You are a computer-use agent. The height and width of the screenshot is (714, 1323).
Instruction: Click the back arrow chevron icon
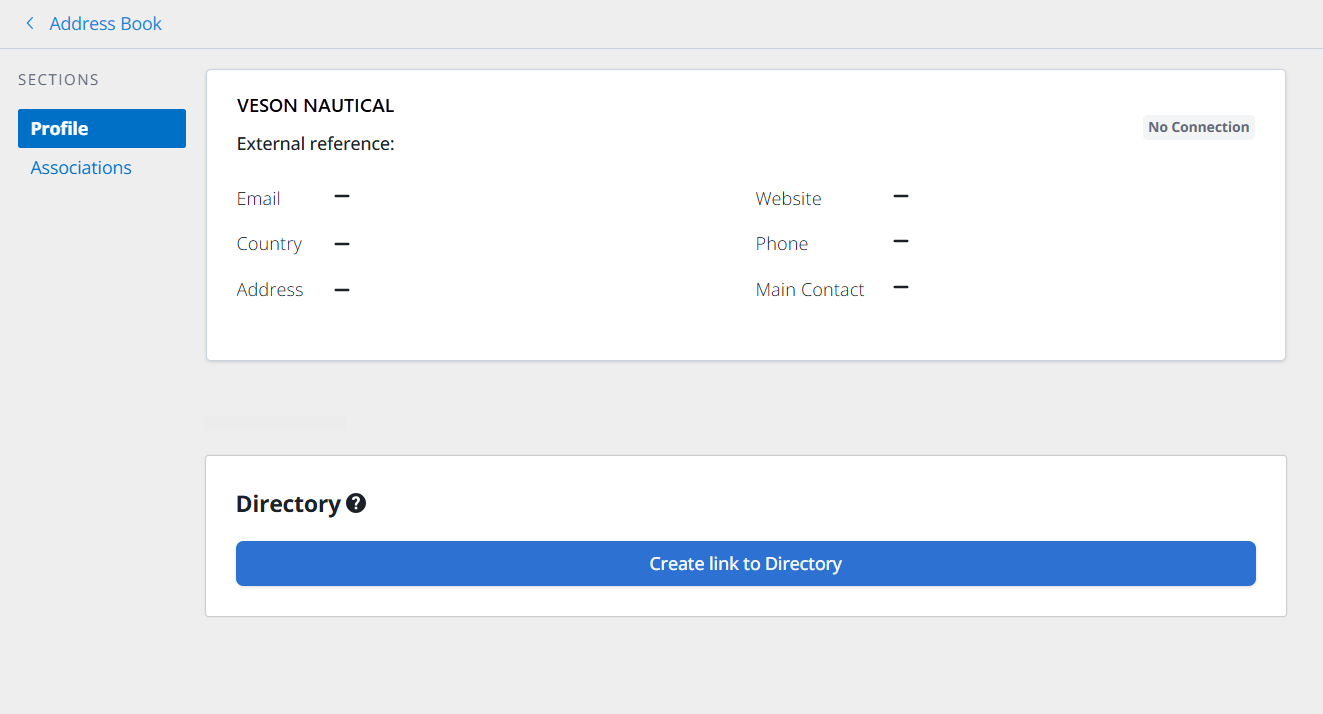tap(29, 23)
